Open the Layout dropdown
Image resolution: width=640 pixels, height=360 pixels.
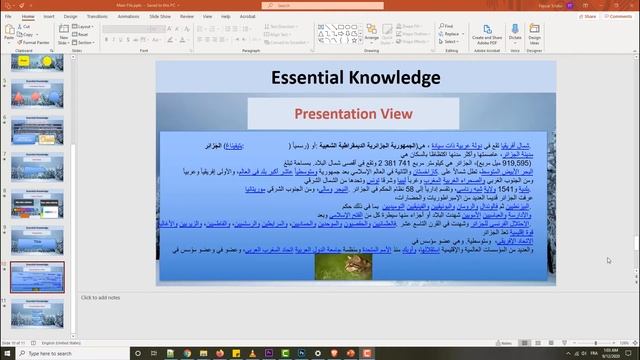pos(83,27)
